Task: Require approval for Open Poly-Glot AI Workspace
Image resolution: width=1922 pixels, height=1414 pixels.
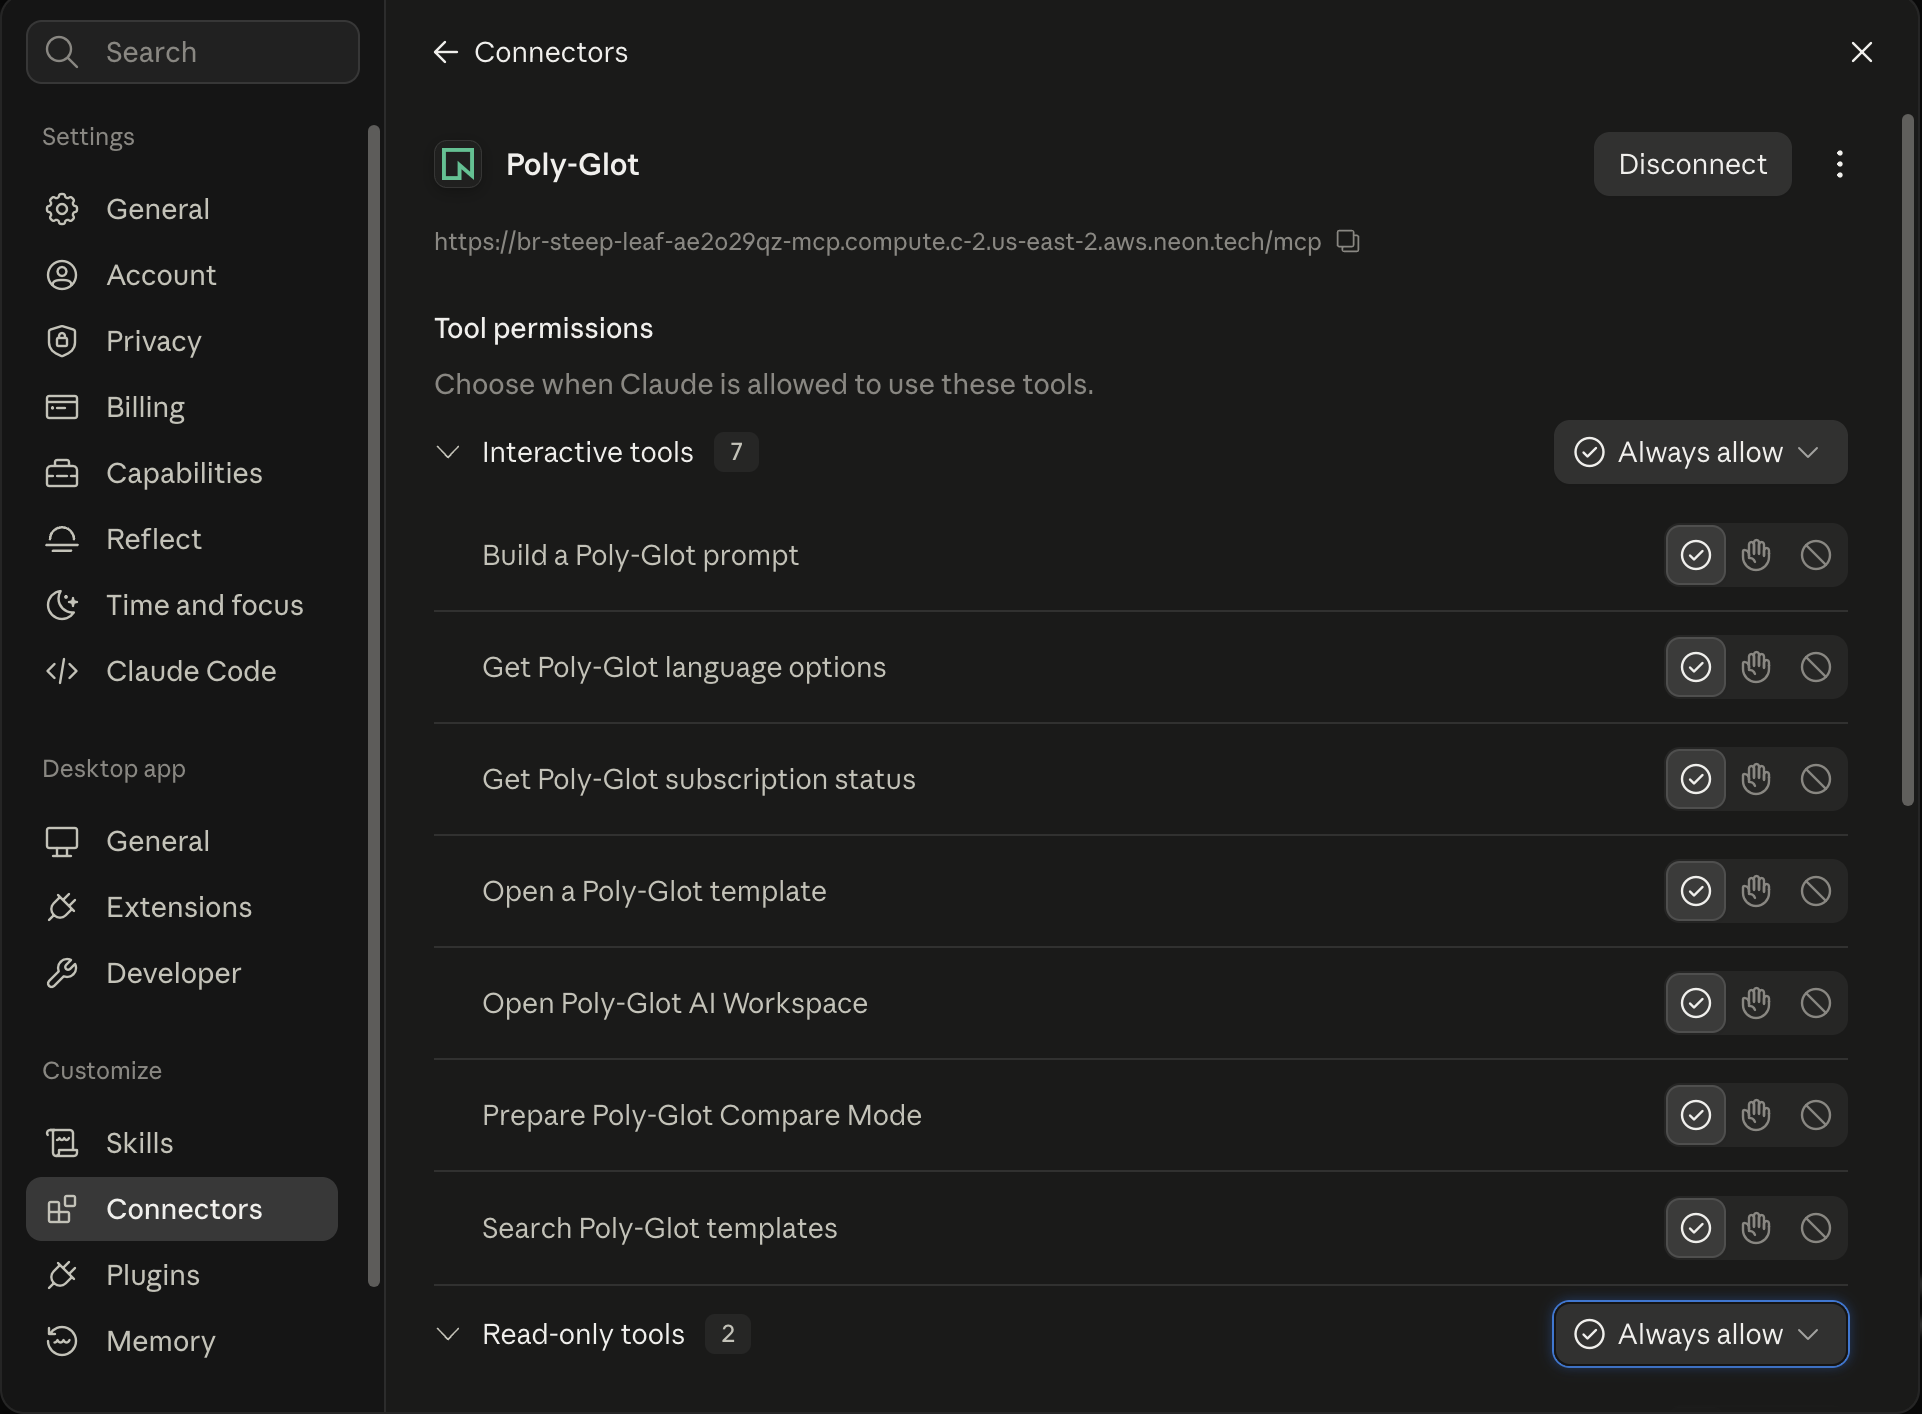Action: [x=1756, y=1003]
